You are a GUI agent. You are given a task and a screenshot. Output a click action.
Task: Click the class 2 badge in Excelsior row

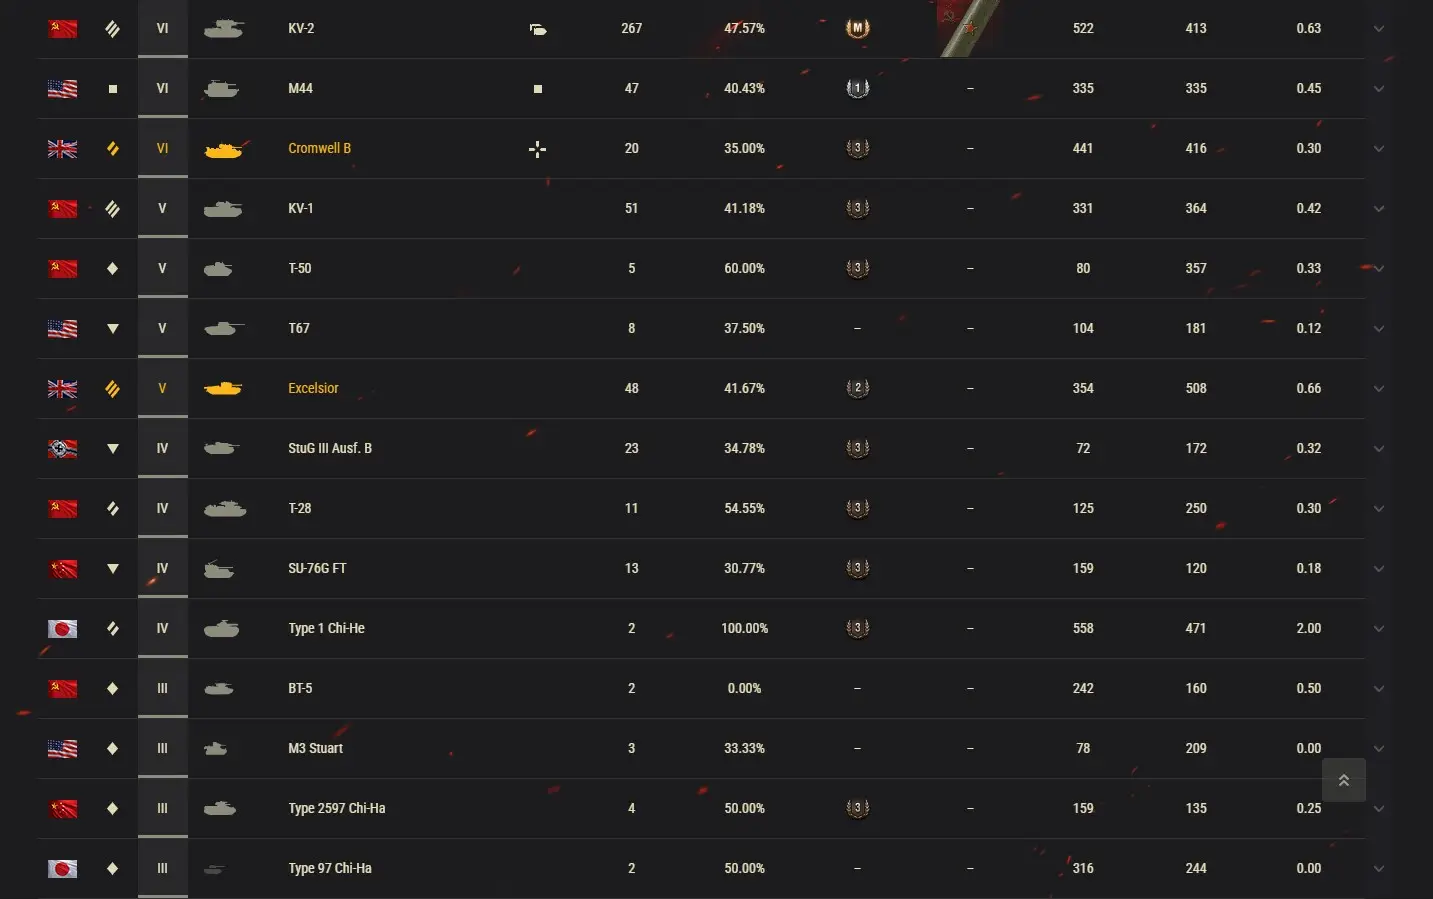[x=857, y=388]
